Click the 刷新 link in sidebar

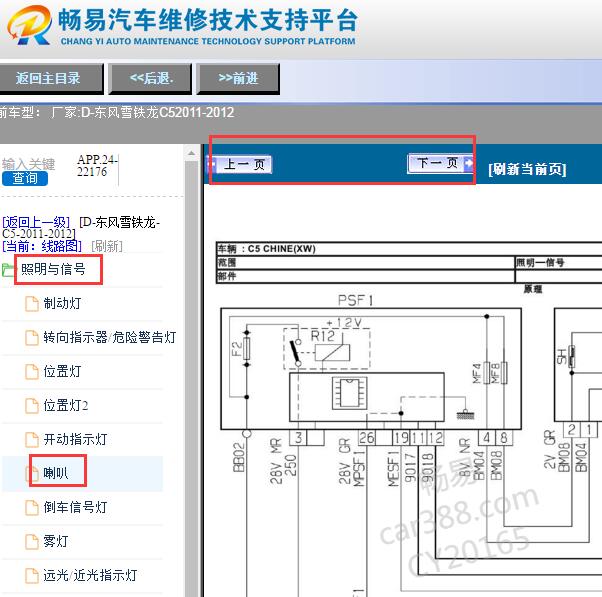click(x=107, y=246)
